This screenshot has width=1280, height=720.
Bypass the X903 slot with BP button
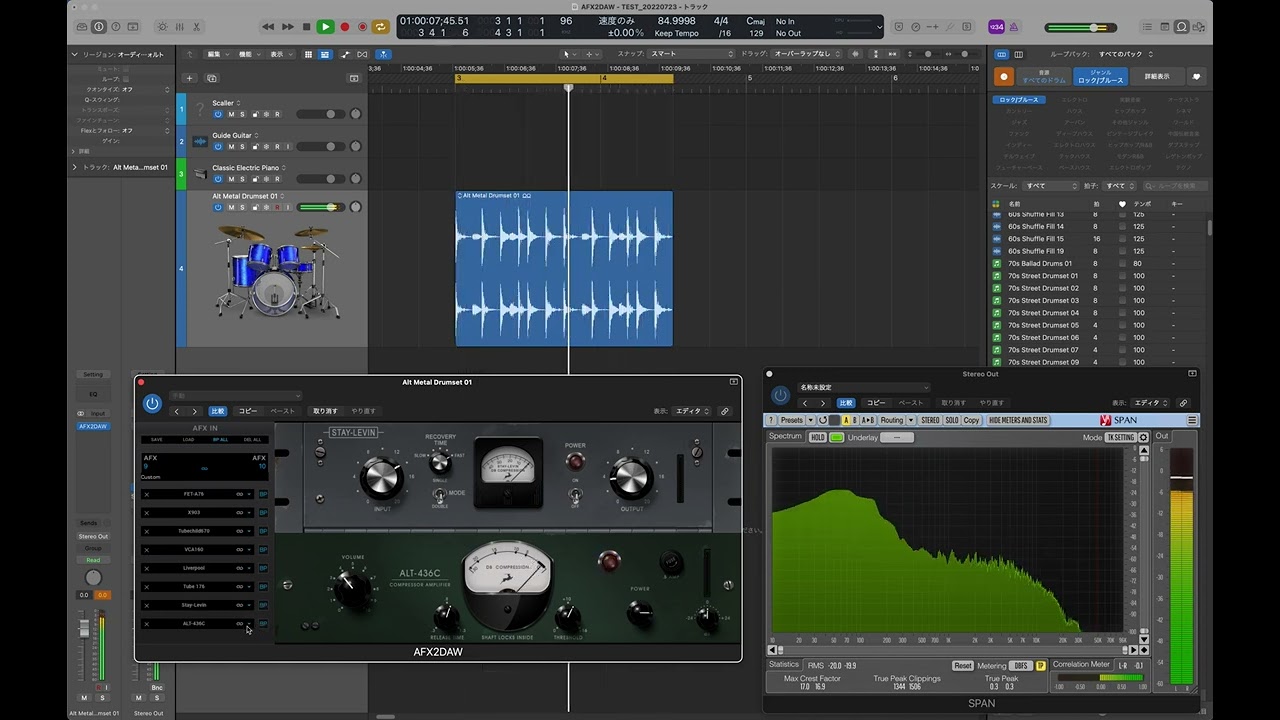[x=263, y=512]
